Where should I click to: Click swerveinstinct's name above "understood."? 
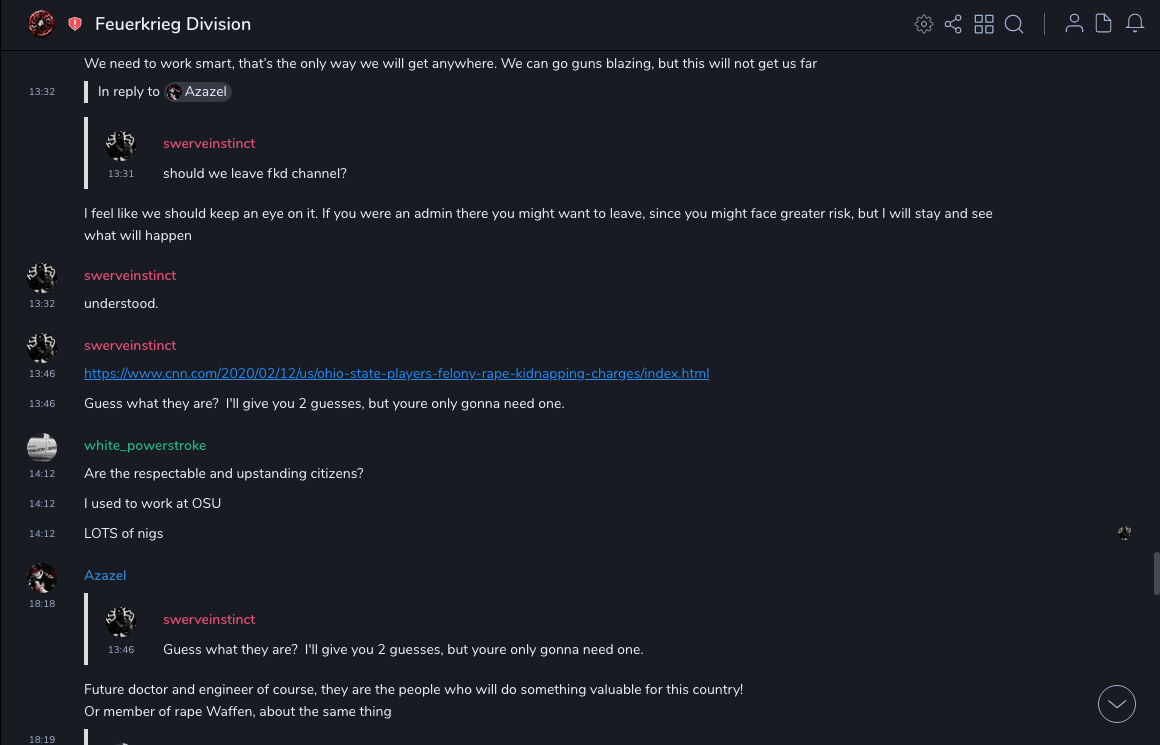pyautogui.click(x=130, y=275)
